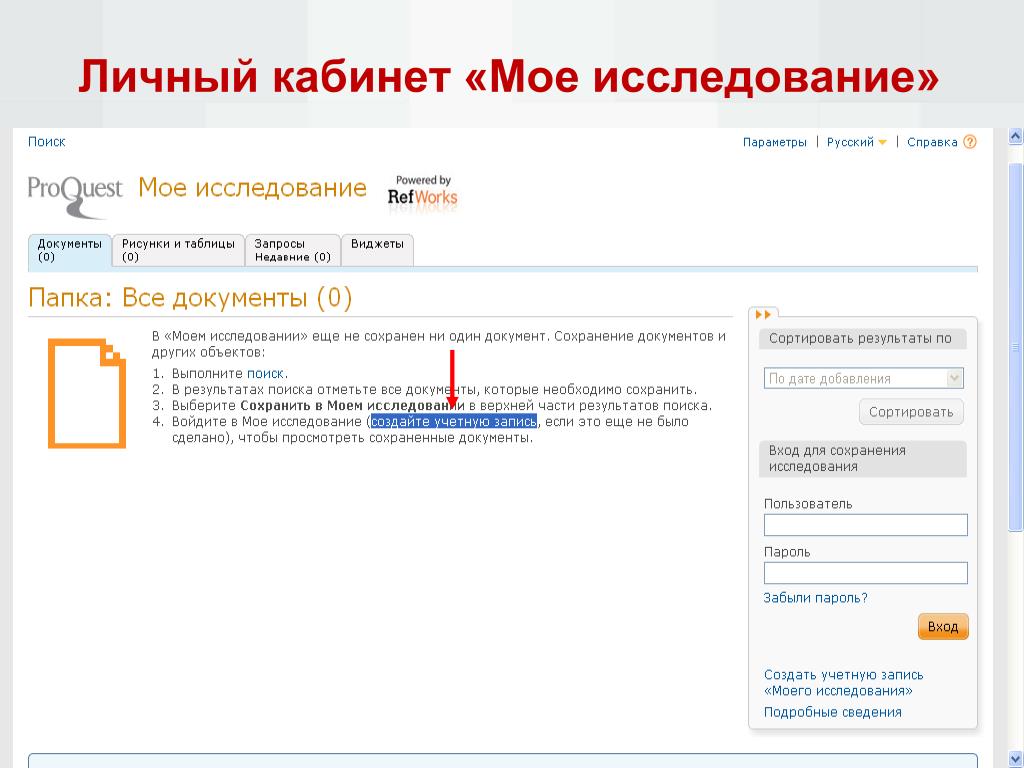
Task: Click the 'Мое исследование' page title
Action: (x=252, y=188)
